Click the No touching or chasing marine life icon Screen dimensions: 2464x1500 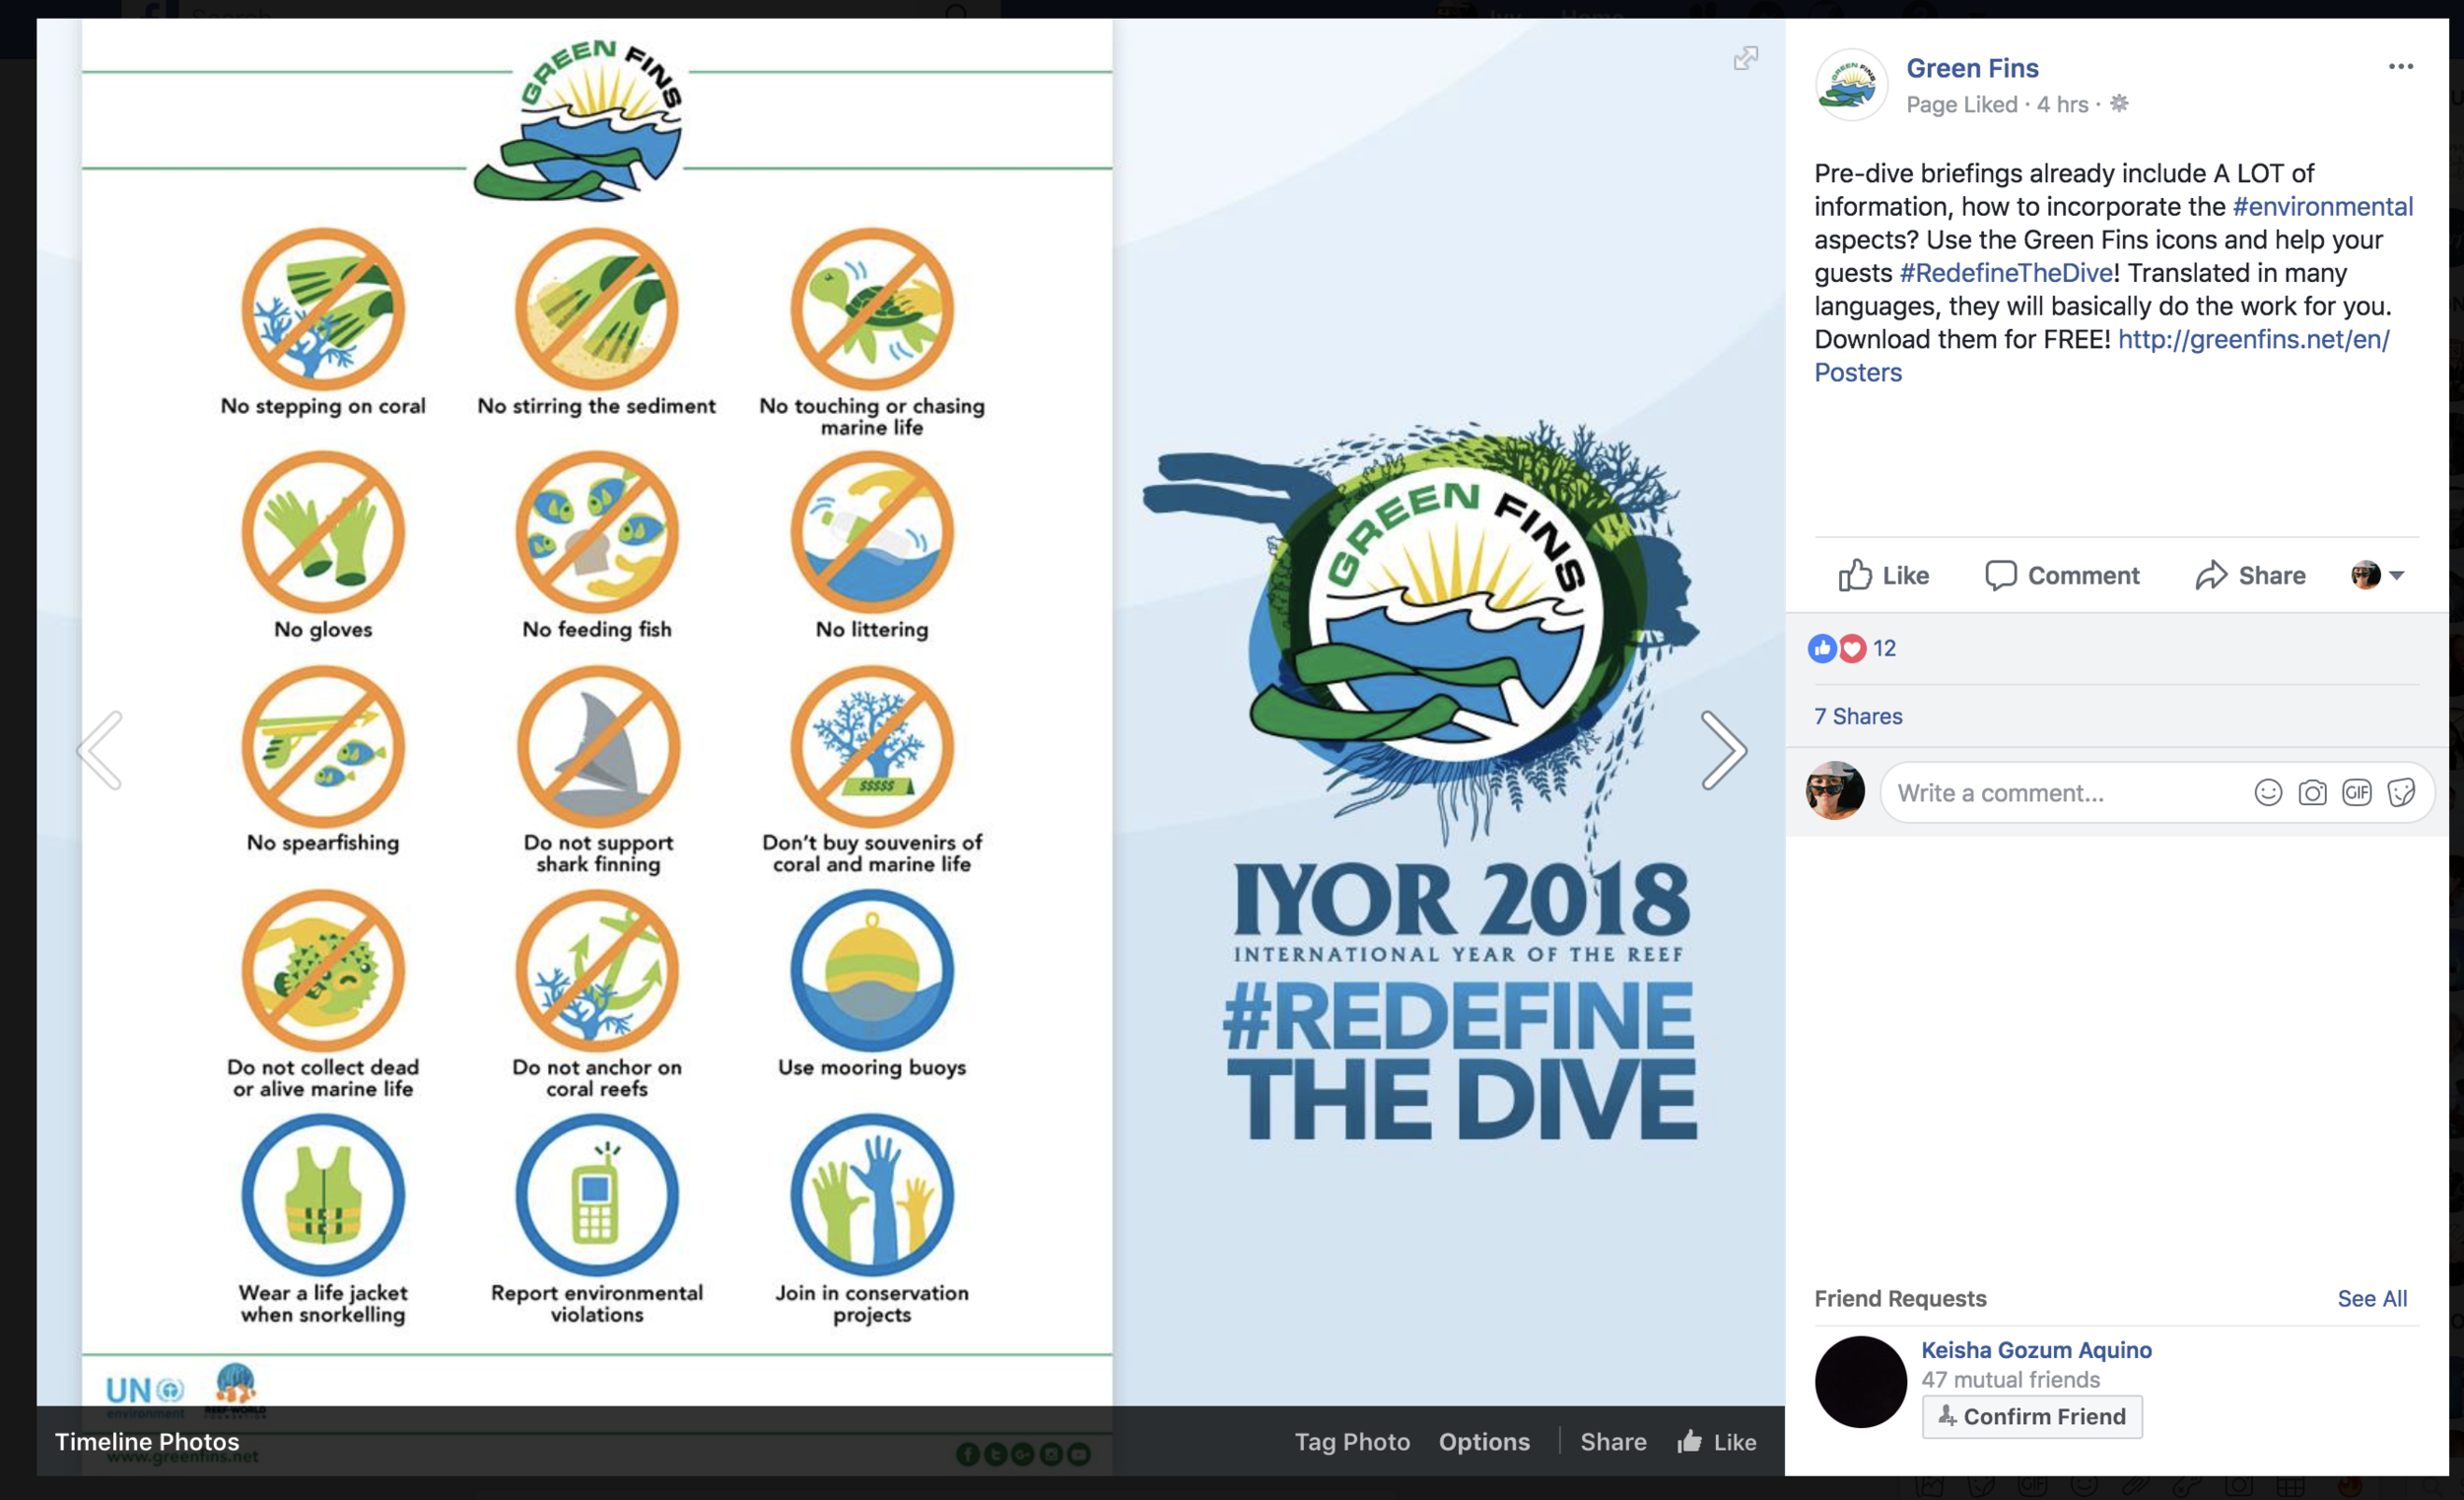tap(872, 309)
